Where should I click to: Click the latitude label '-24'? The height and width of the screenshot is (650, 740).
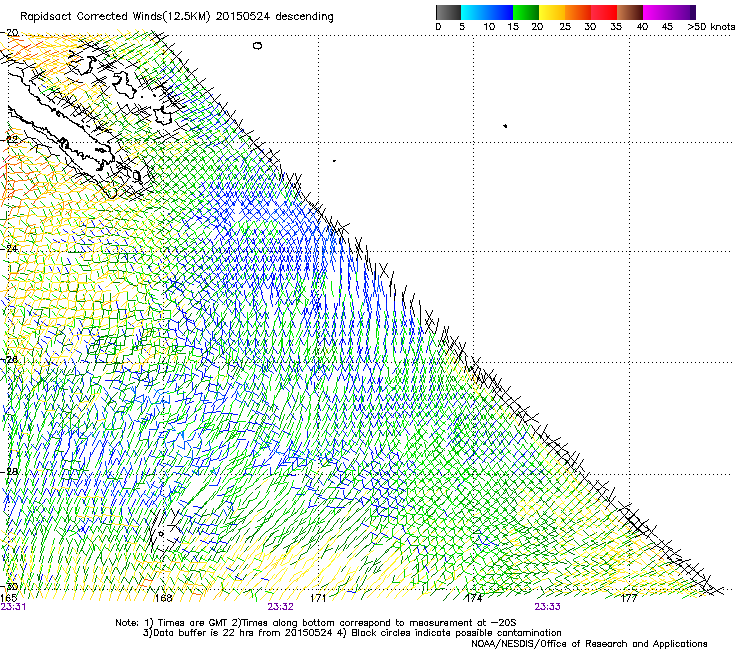pos(9,248)
